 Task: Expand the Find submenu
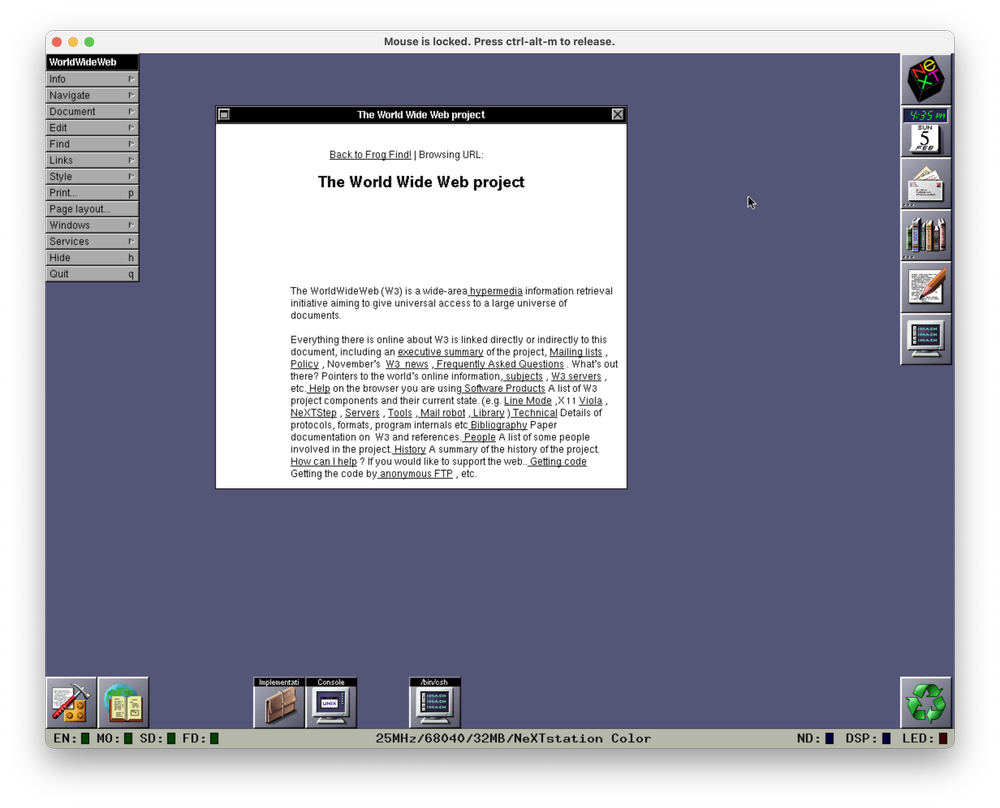click(x=92, y=144)
